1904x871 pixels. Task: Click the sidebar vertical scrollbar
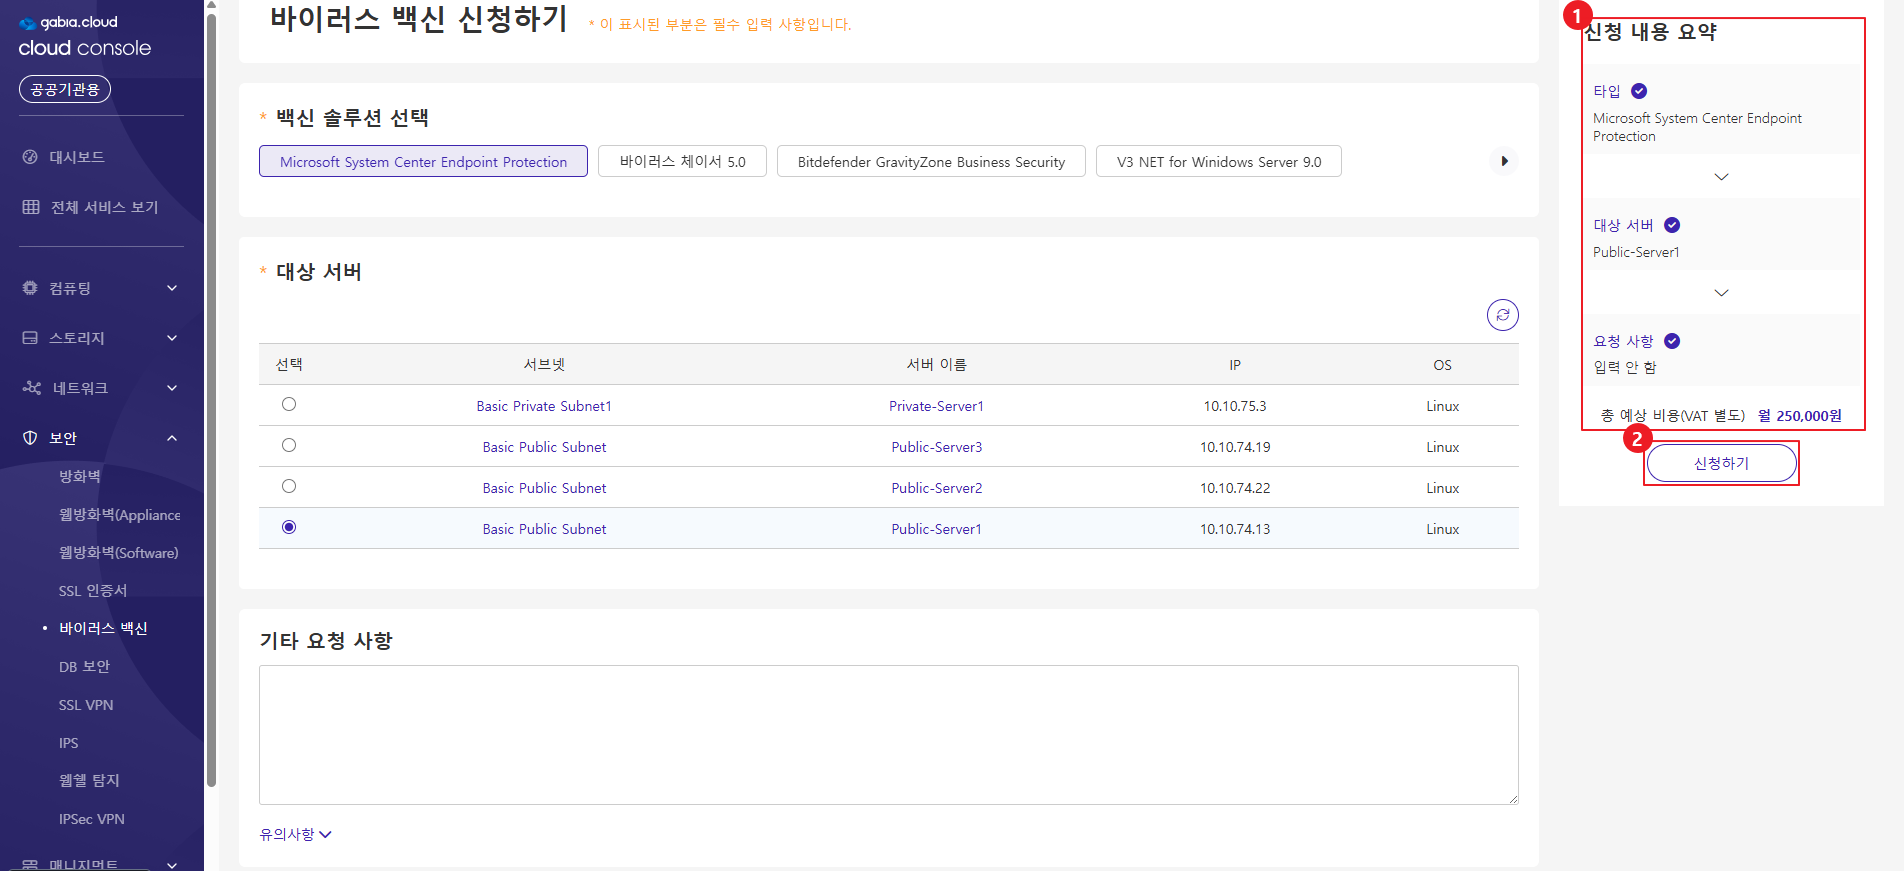[x=211, y=400]
